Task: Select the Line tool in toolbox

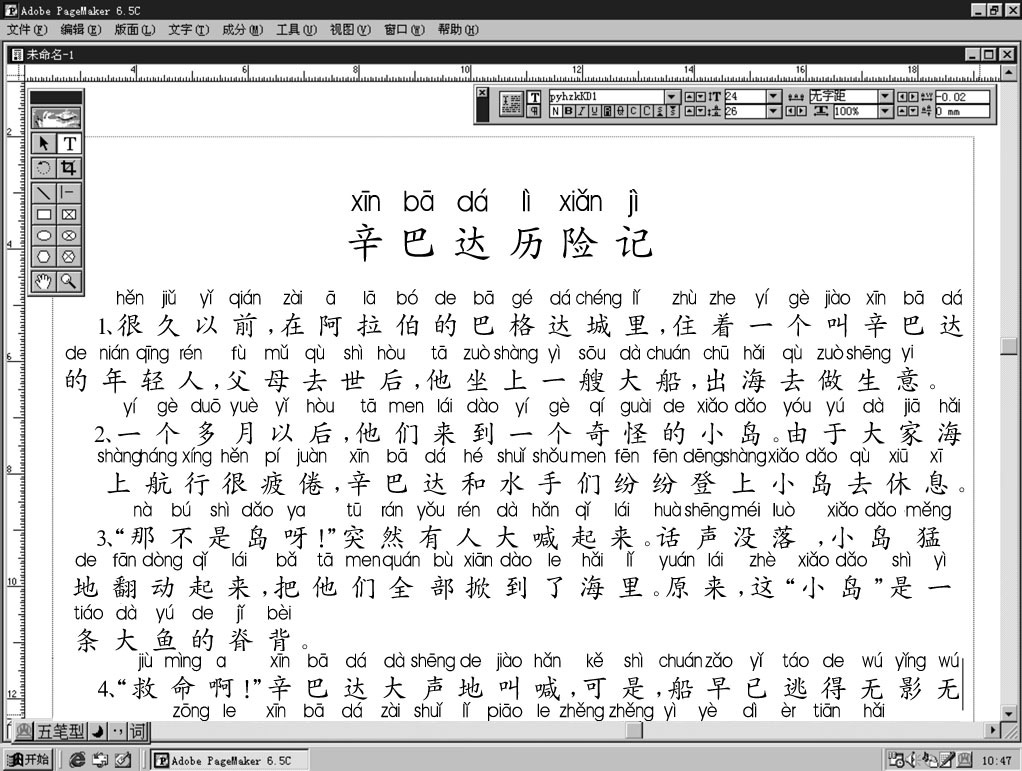Action: coord(44,193)
